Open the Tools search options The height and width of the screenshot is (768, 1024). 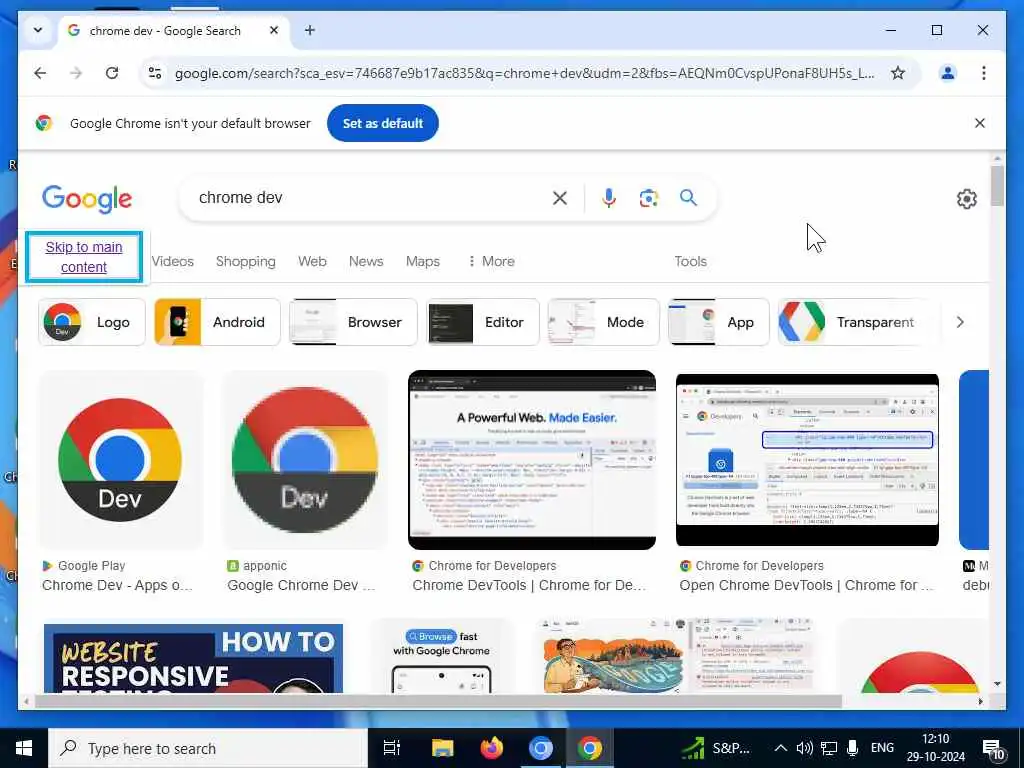coord(690,261)
